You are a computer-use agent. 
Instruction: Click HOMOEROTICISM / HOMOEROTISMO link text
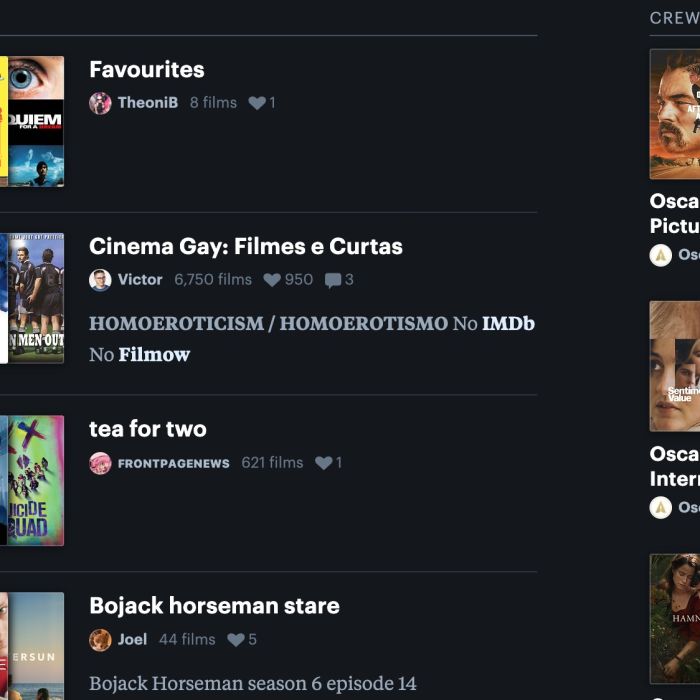[x=269, y=324]
